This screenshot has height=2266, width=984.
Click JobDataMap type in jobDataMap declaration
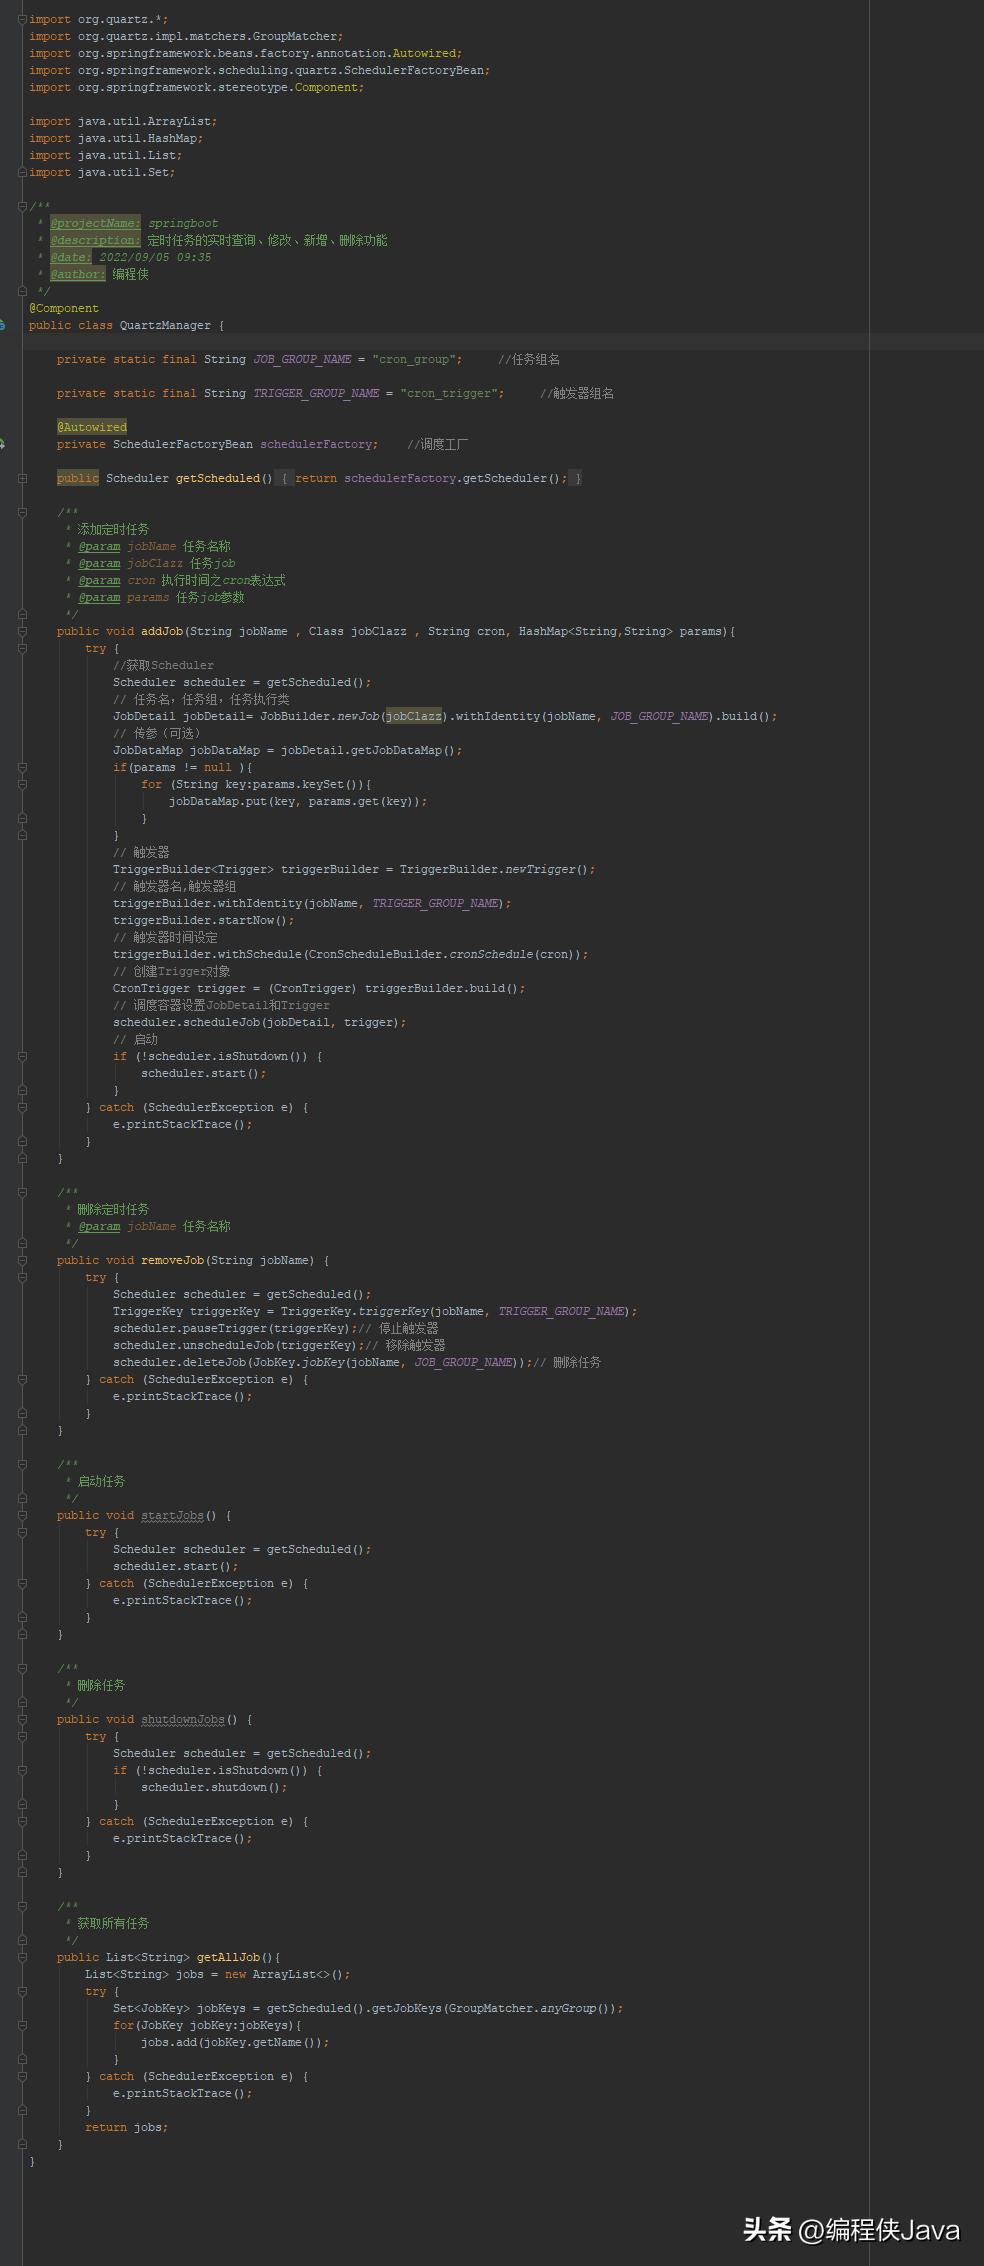148,750
